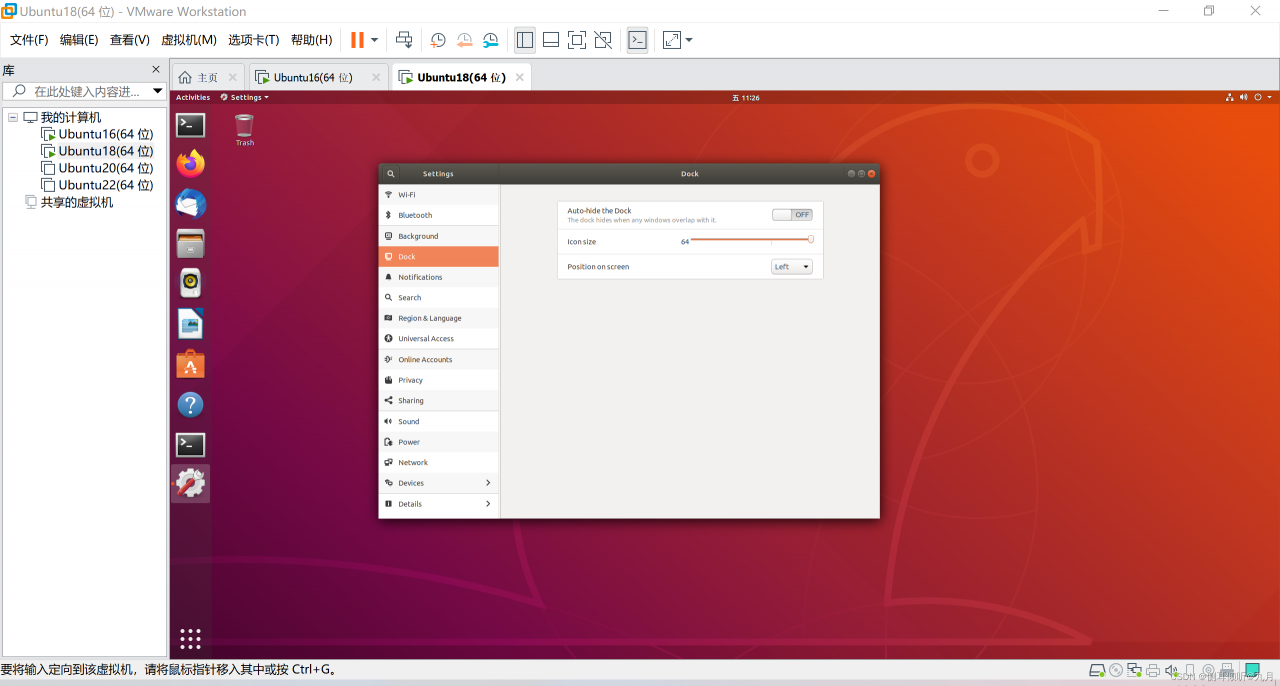
Task: Select Bluetooth in Settings sidebar
Action: [438, 215]
